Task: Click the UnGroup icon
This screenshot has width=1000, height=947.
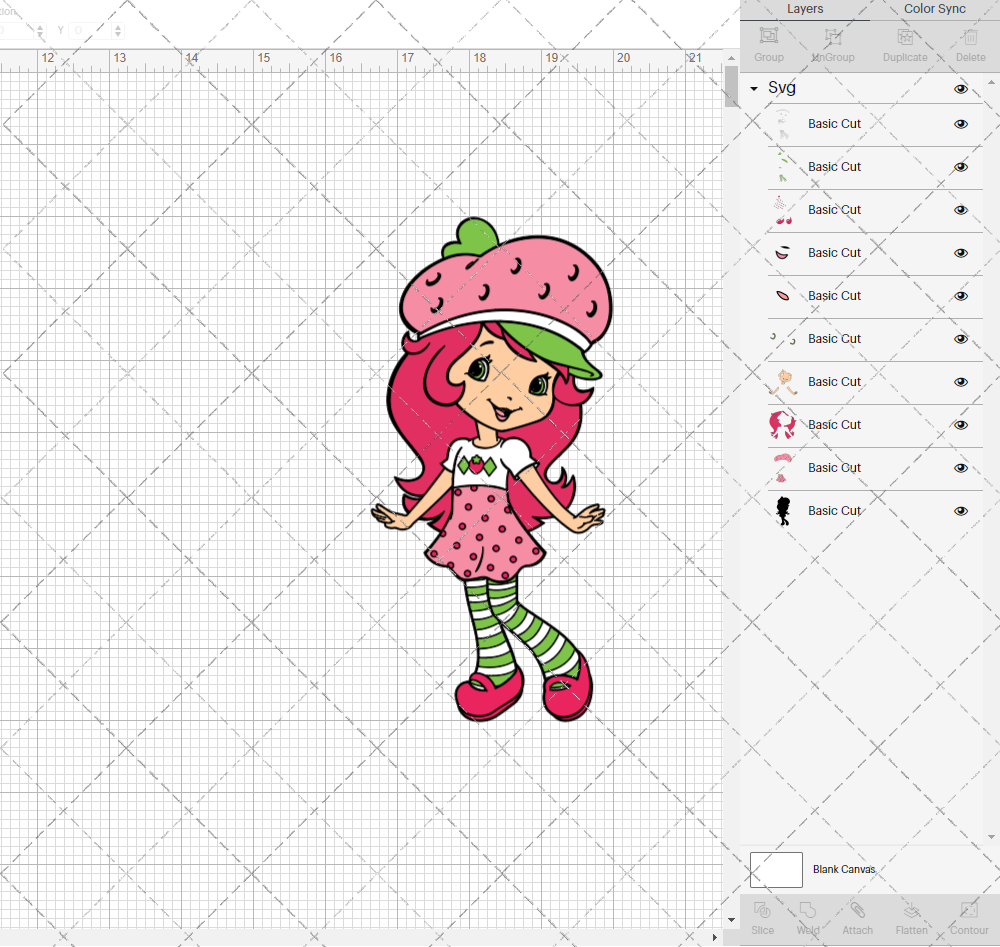Action: point(832,36)
